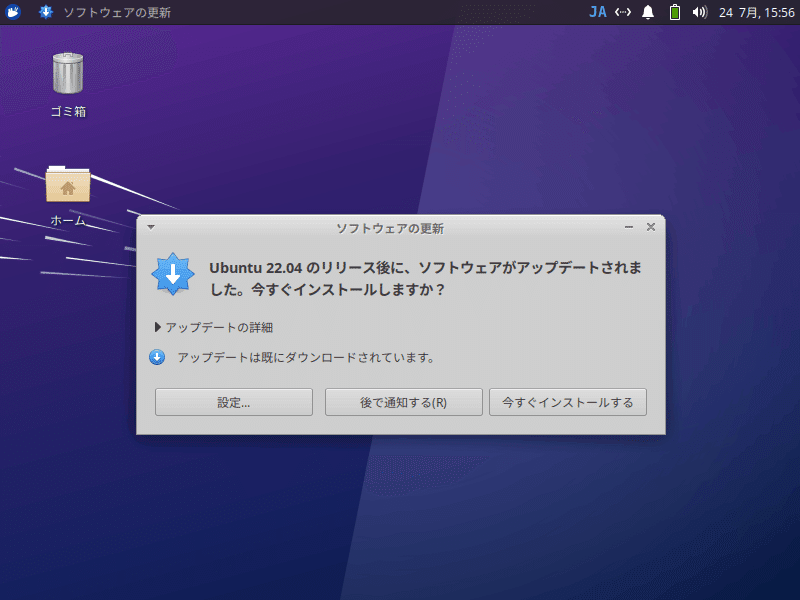This screenshot has height=600, width=800.
Task: Click text アップデートは既にダウンロードされています。
Action: (x=306, y=358)
